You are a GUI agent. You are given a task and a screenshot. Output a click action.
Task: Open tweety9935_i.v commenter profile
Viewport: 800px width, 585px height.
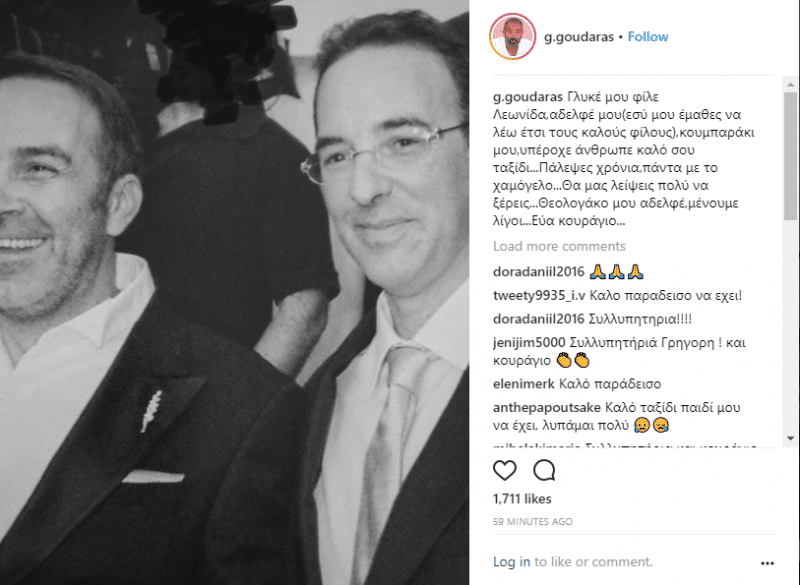(539, 295)
